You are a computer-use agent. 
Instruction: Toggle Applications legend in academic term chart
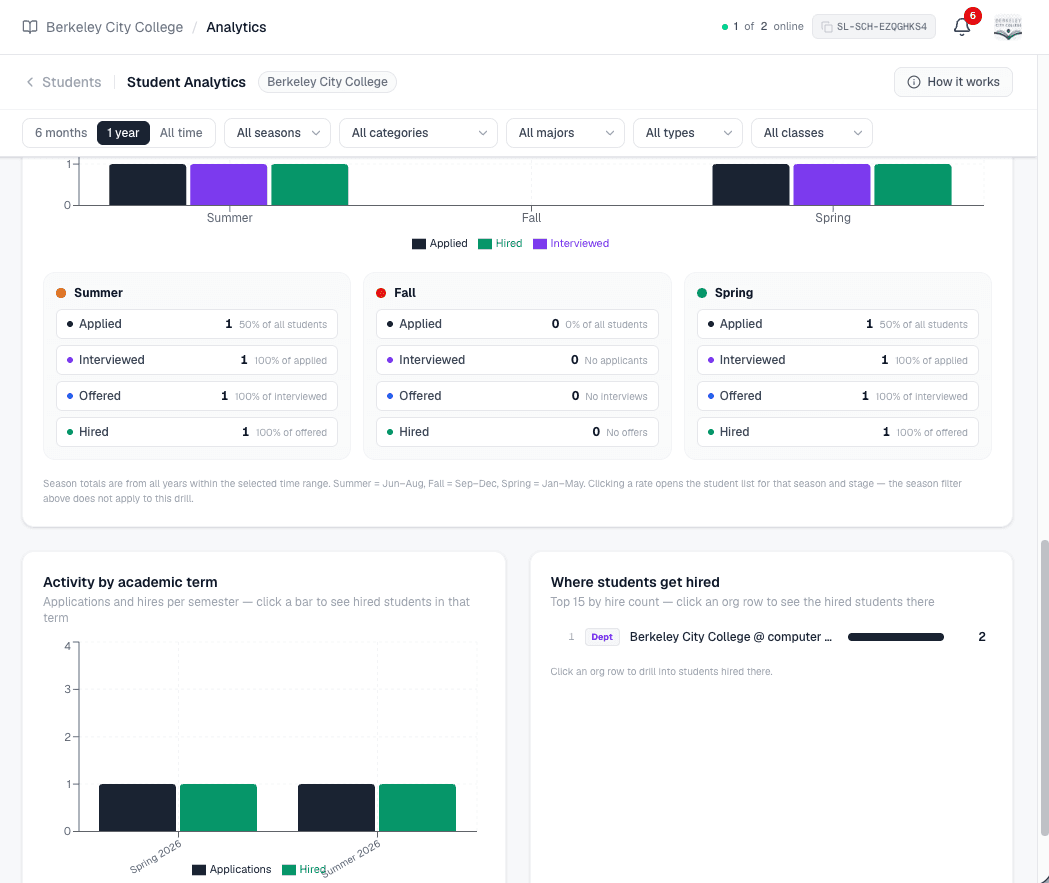pyautogui.click(x=231, y=870)
